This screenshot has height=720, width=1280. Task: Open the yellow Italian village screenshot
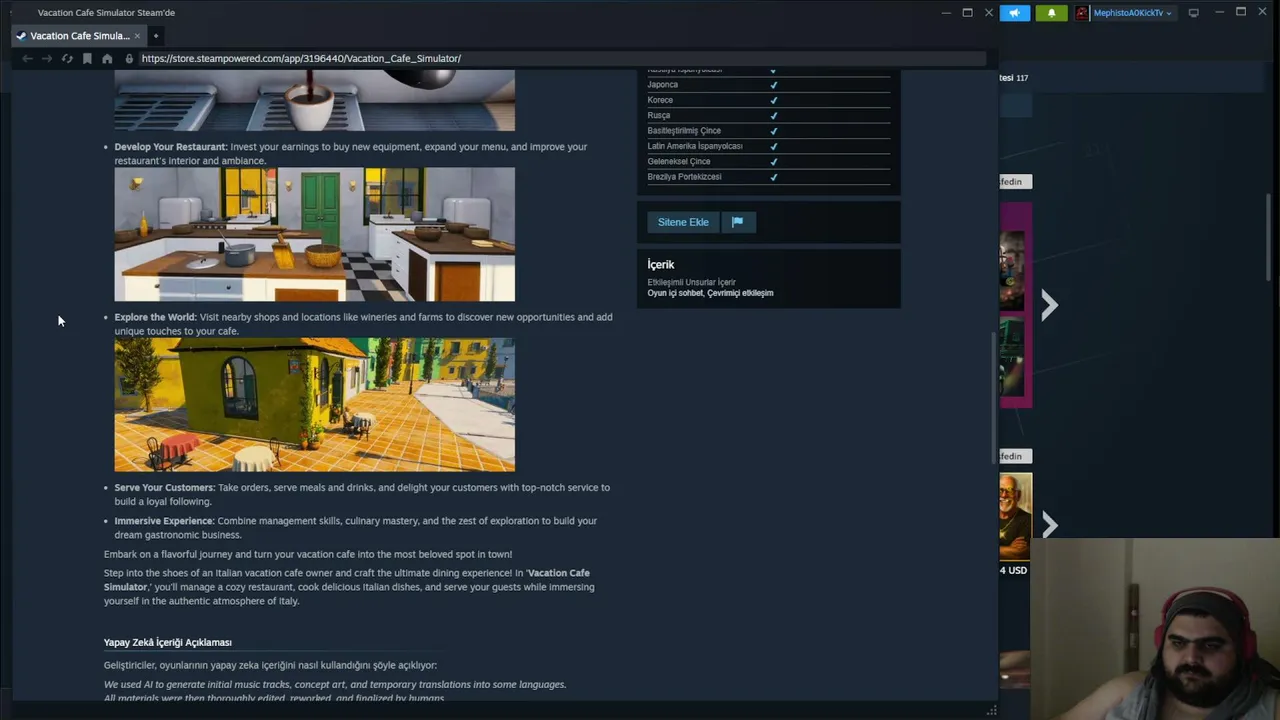tap(314, 404)
